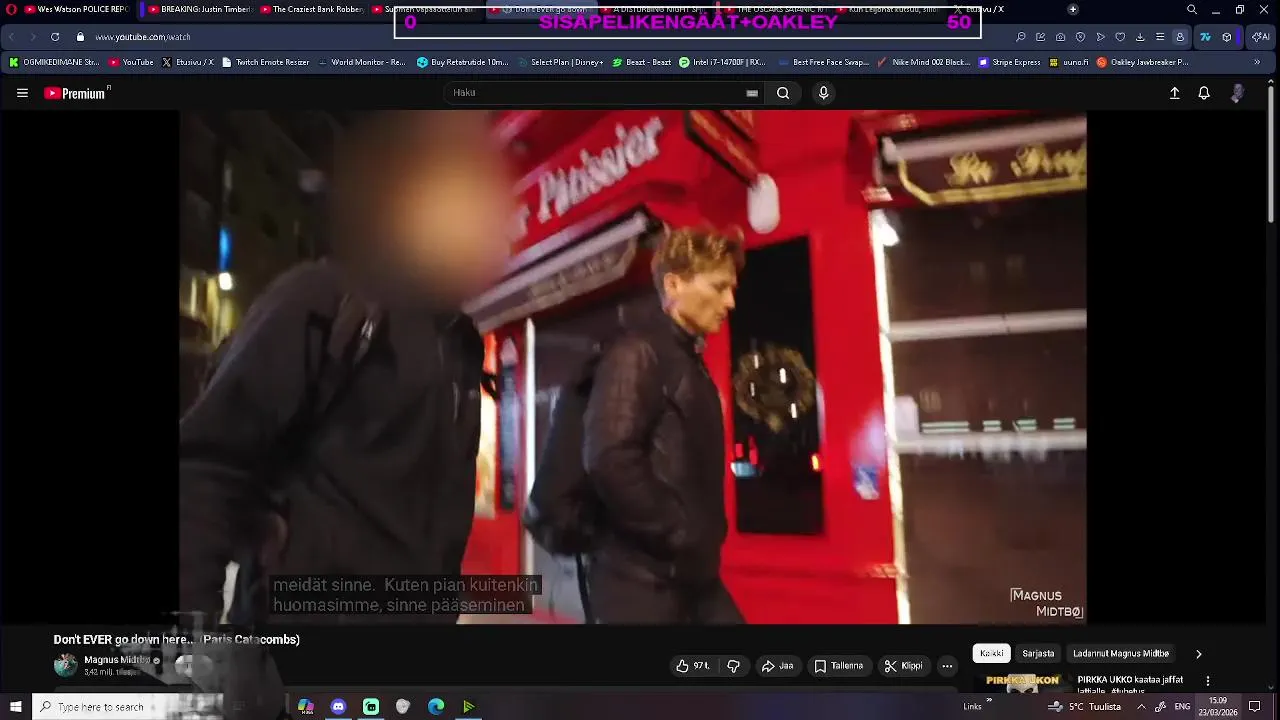1280x720 pixels.
Task: Click the Windows Type here to search box
Action: click(x=128, y=707)
